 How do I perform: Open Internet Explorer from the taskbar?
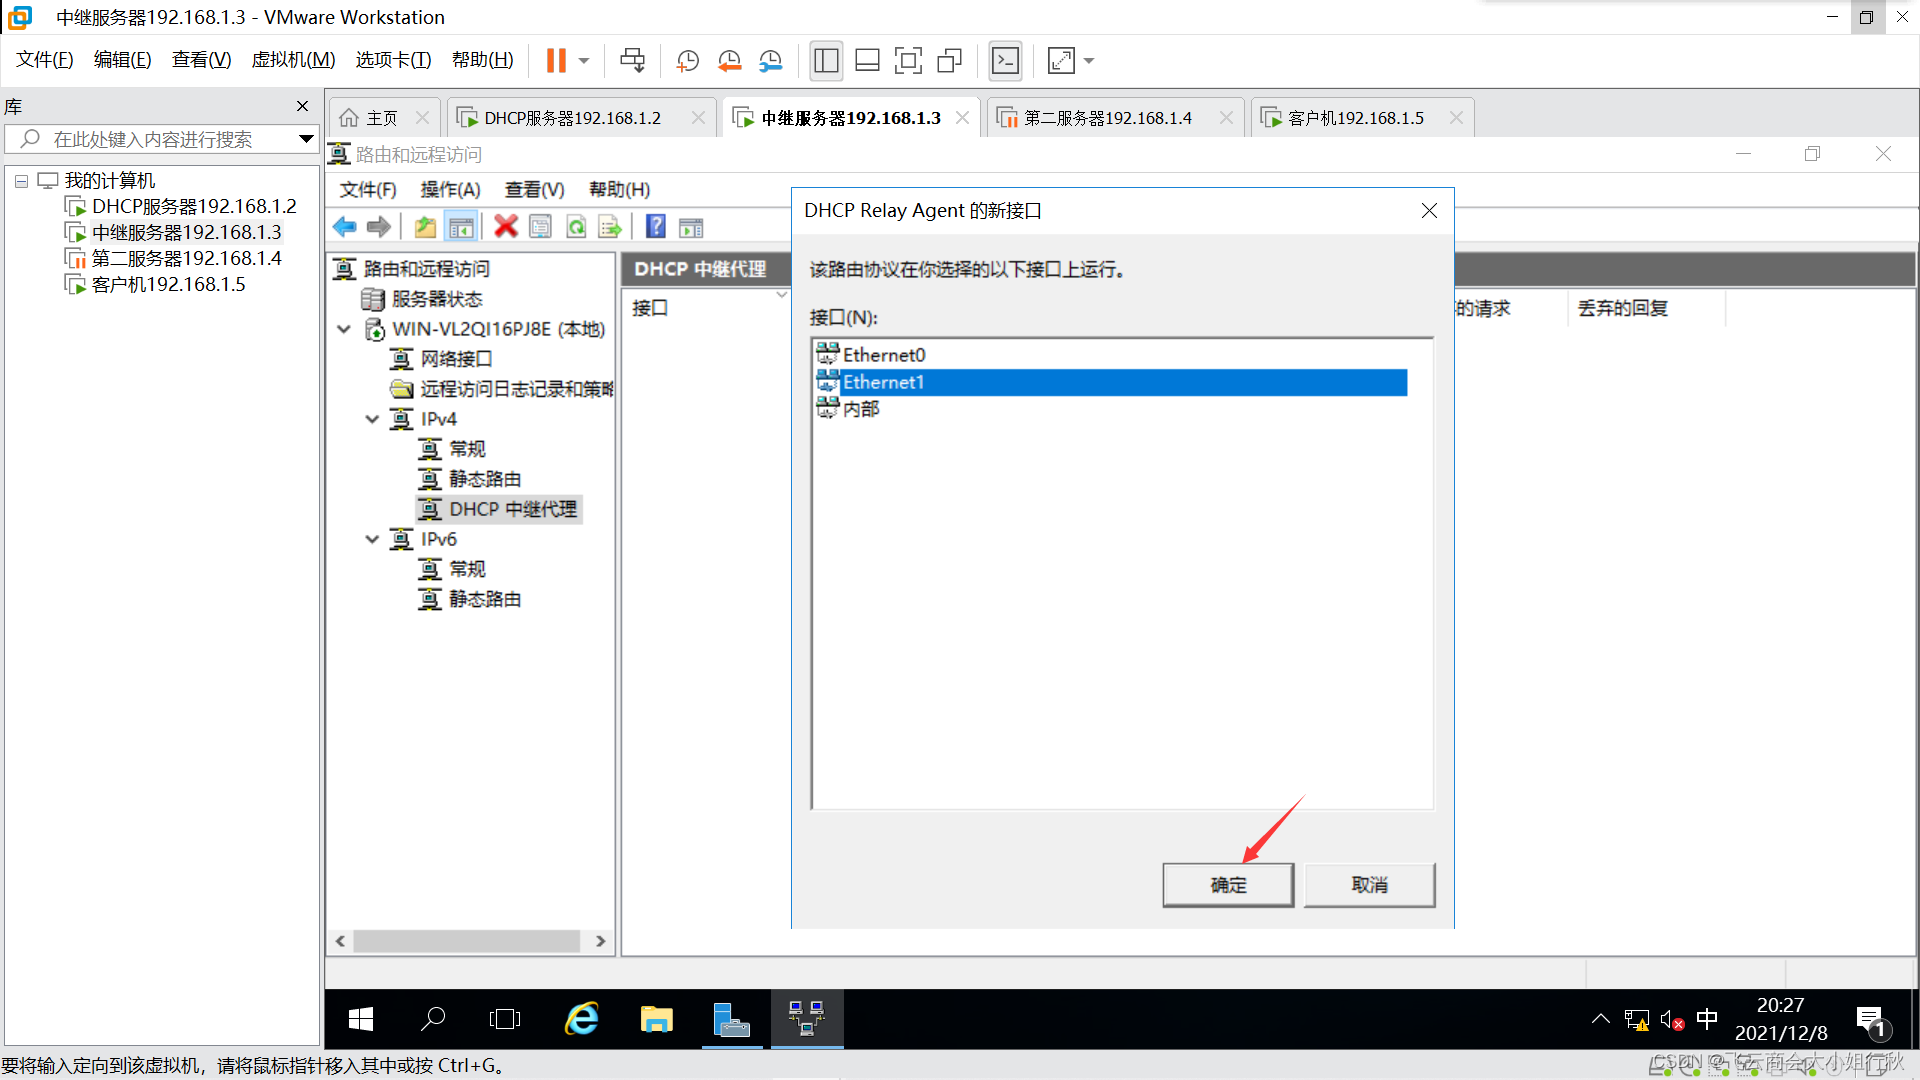582,1019
